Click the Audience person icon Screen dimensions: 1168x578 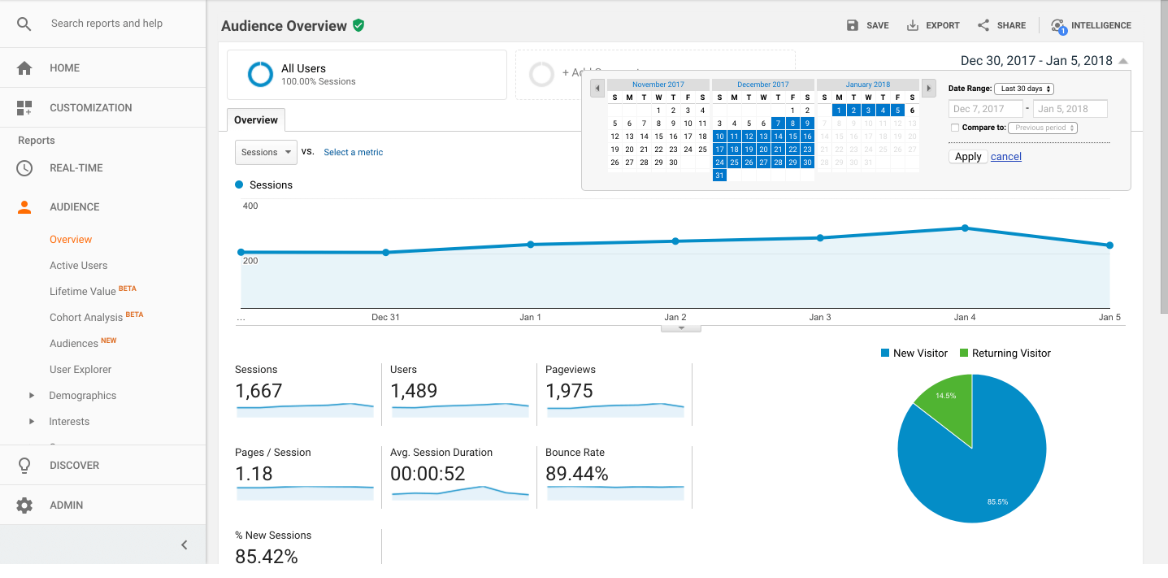coord(22,207)
